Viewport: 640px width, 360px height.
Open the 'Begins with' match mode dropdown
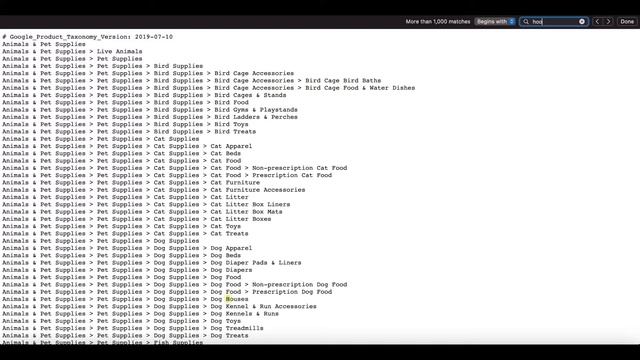(495, 22)
